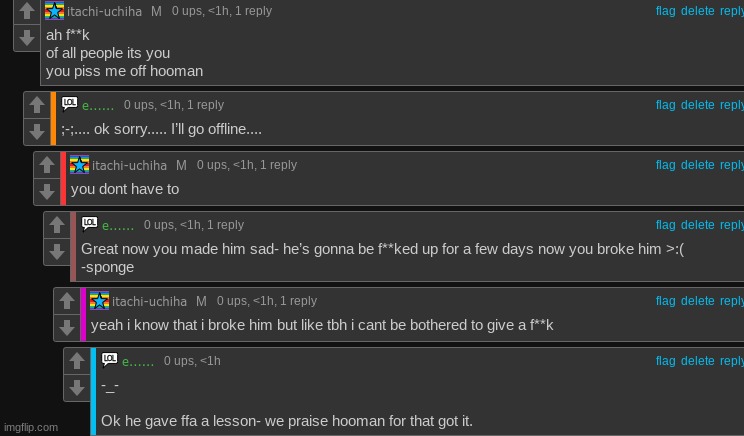Reply to the "Ok he gave ffa a lesson" comment

tap(732, 361)
